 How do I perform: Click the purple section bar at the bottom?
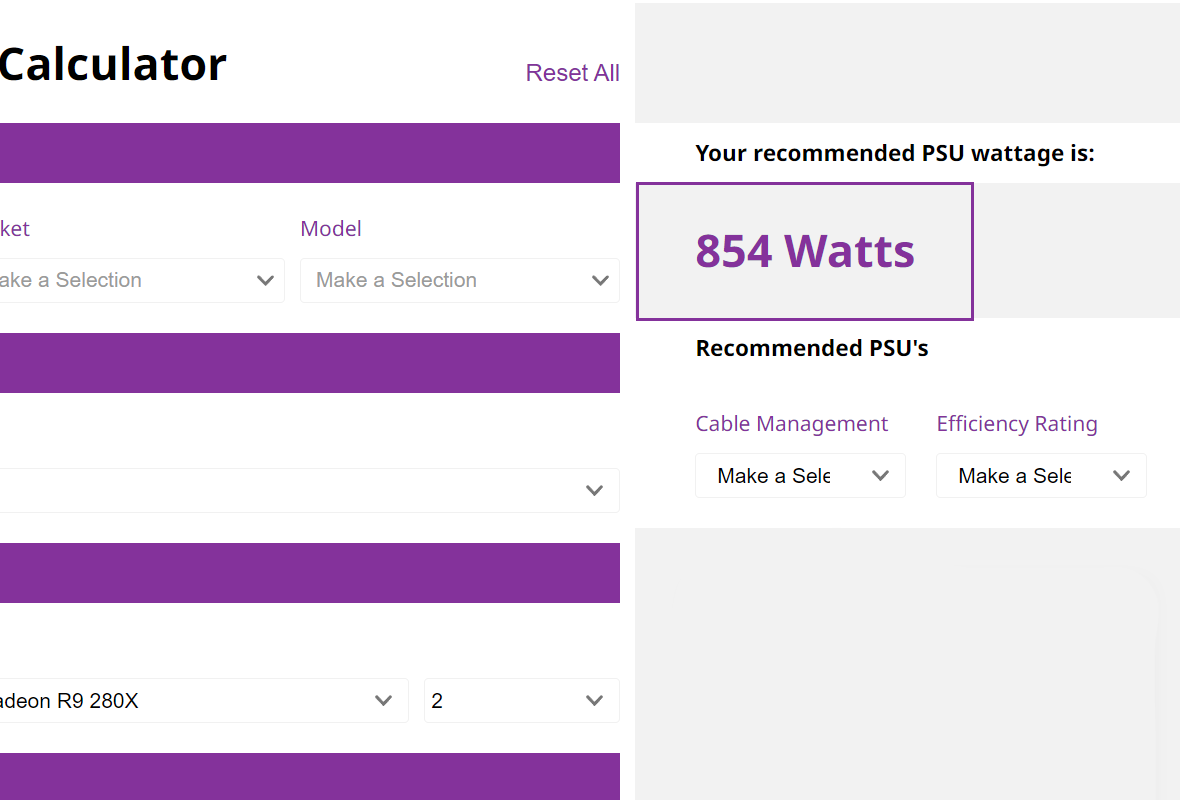[x=309, y=777]
